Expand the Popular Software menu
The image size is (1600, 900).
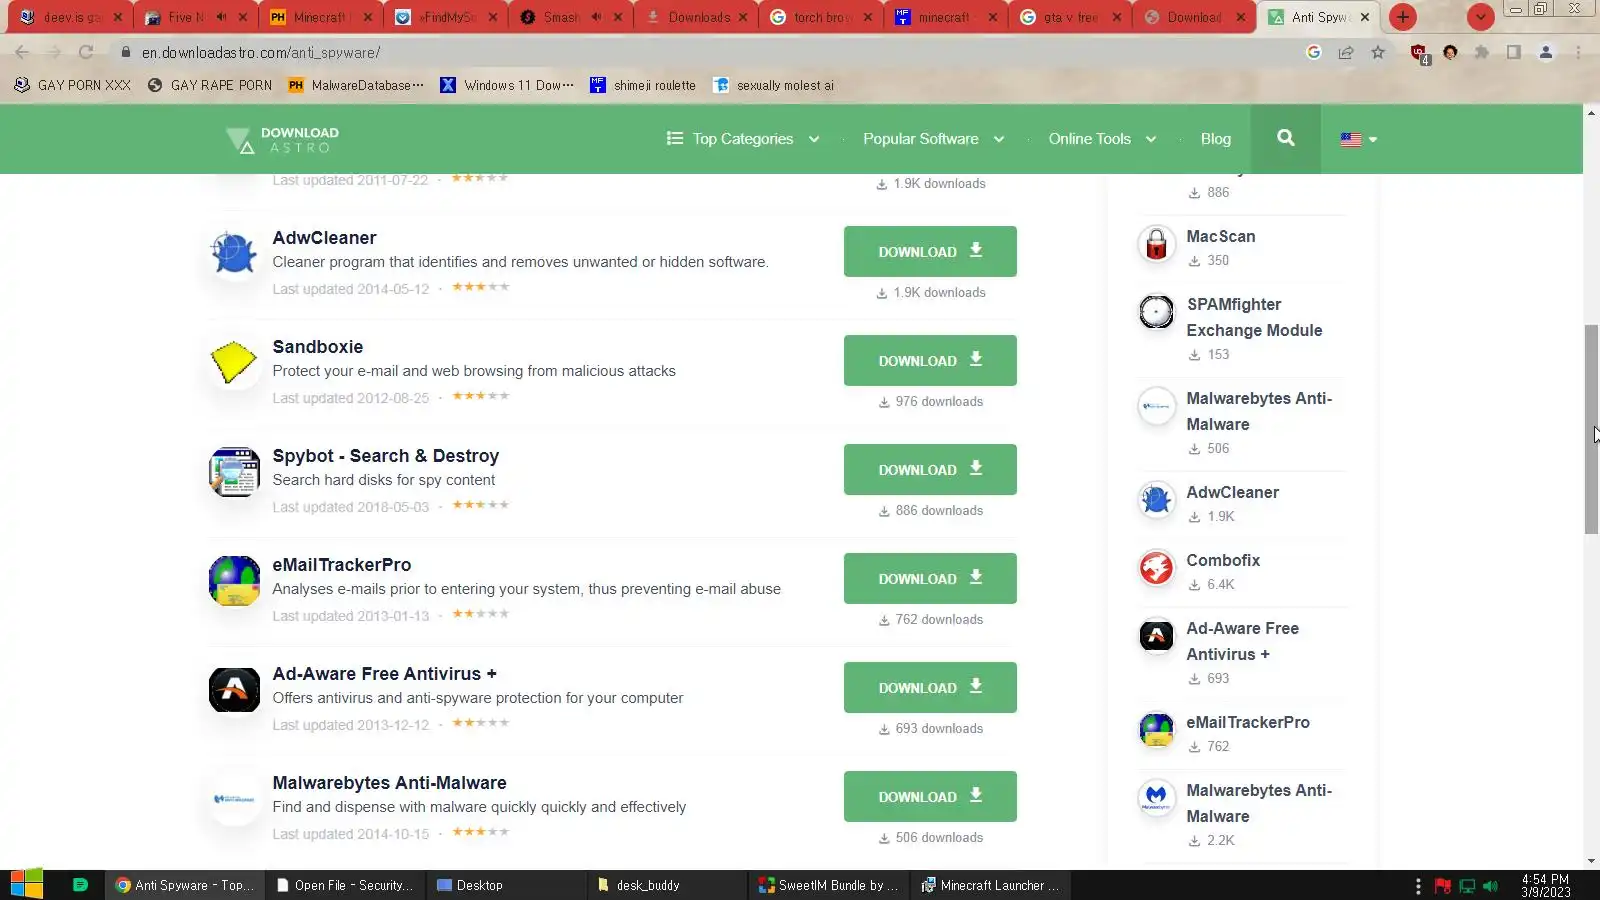tap(933, 139)
